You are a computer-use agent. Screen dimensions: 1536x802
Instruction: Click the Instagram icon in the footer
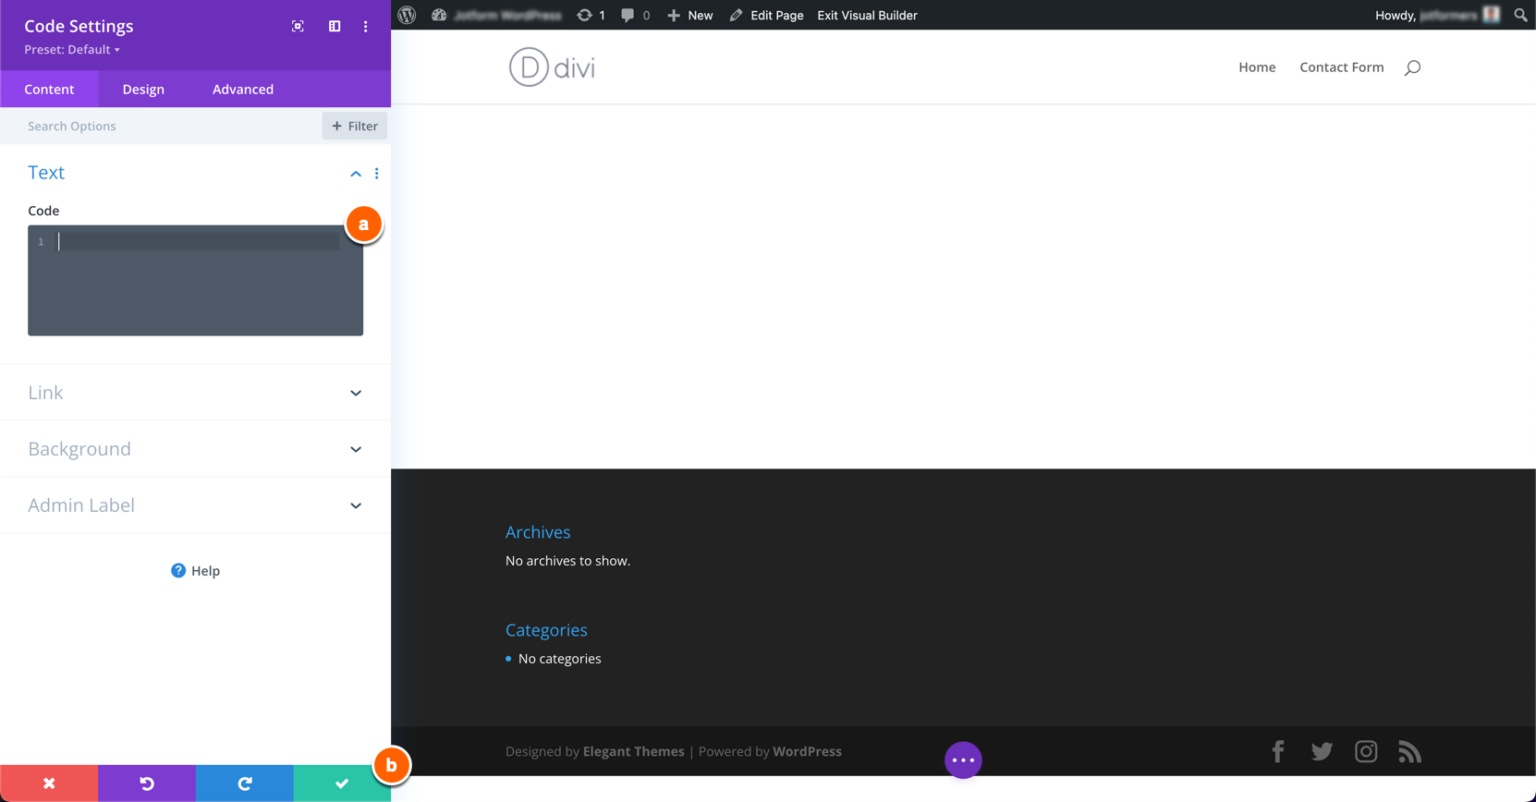tap(1365, 751)
